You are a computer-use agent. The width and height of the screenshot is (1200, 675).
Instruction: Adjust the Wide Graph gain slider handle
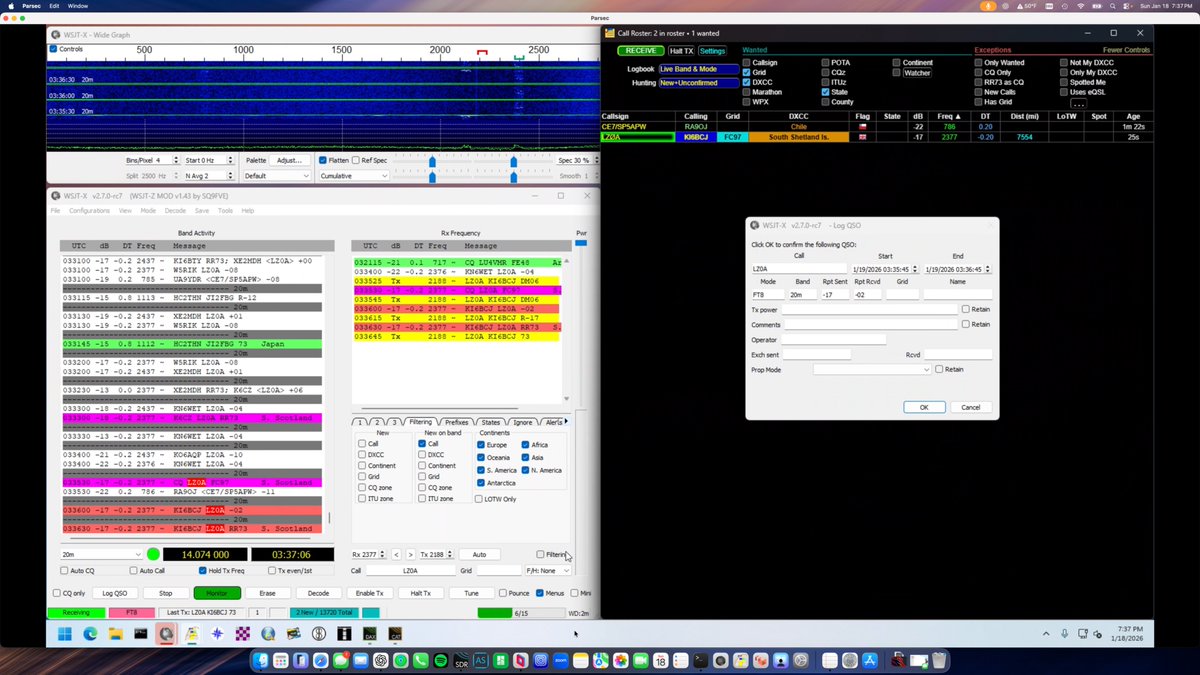click(432, 161)
